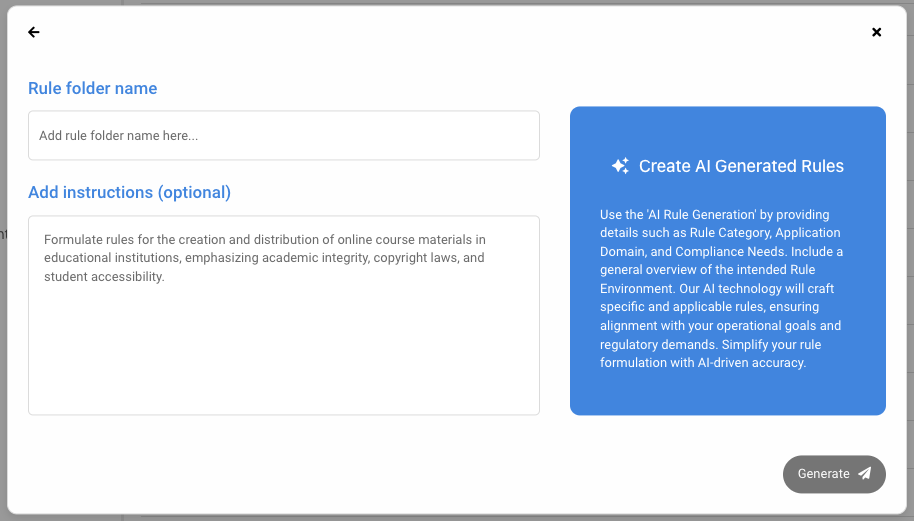Click 'student accessibility.' in instructions text
This screenshot has width=914, height=521.
coord(104,277)
